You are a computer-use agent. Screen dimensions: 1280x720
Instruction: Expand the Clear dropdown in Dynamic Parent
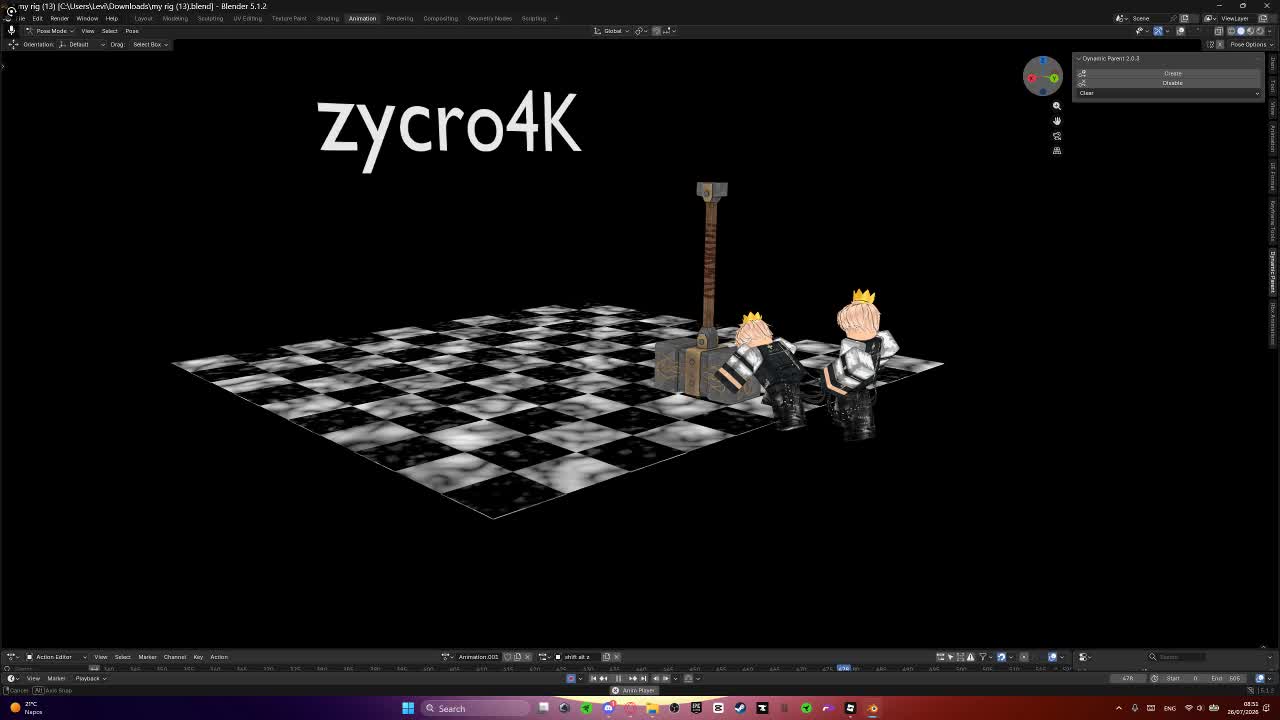(x=1169, y=93)
